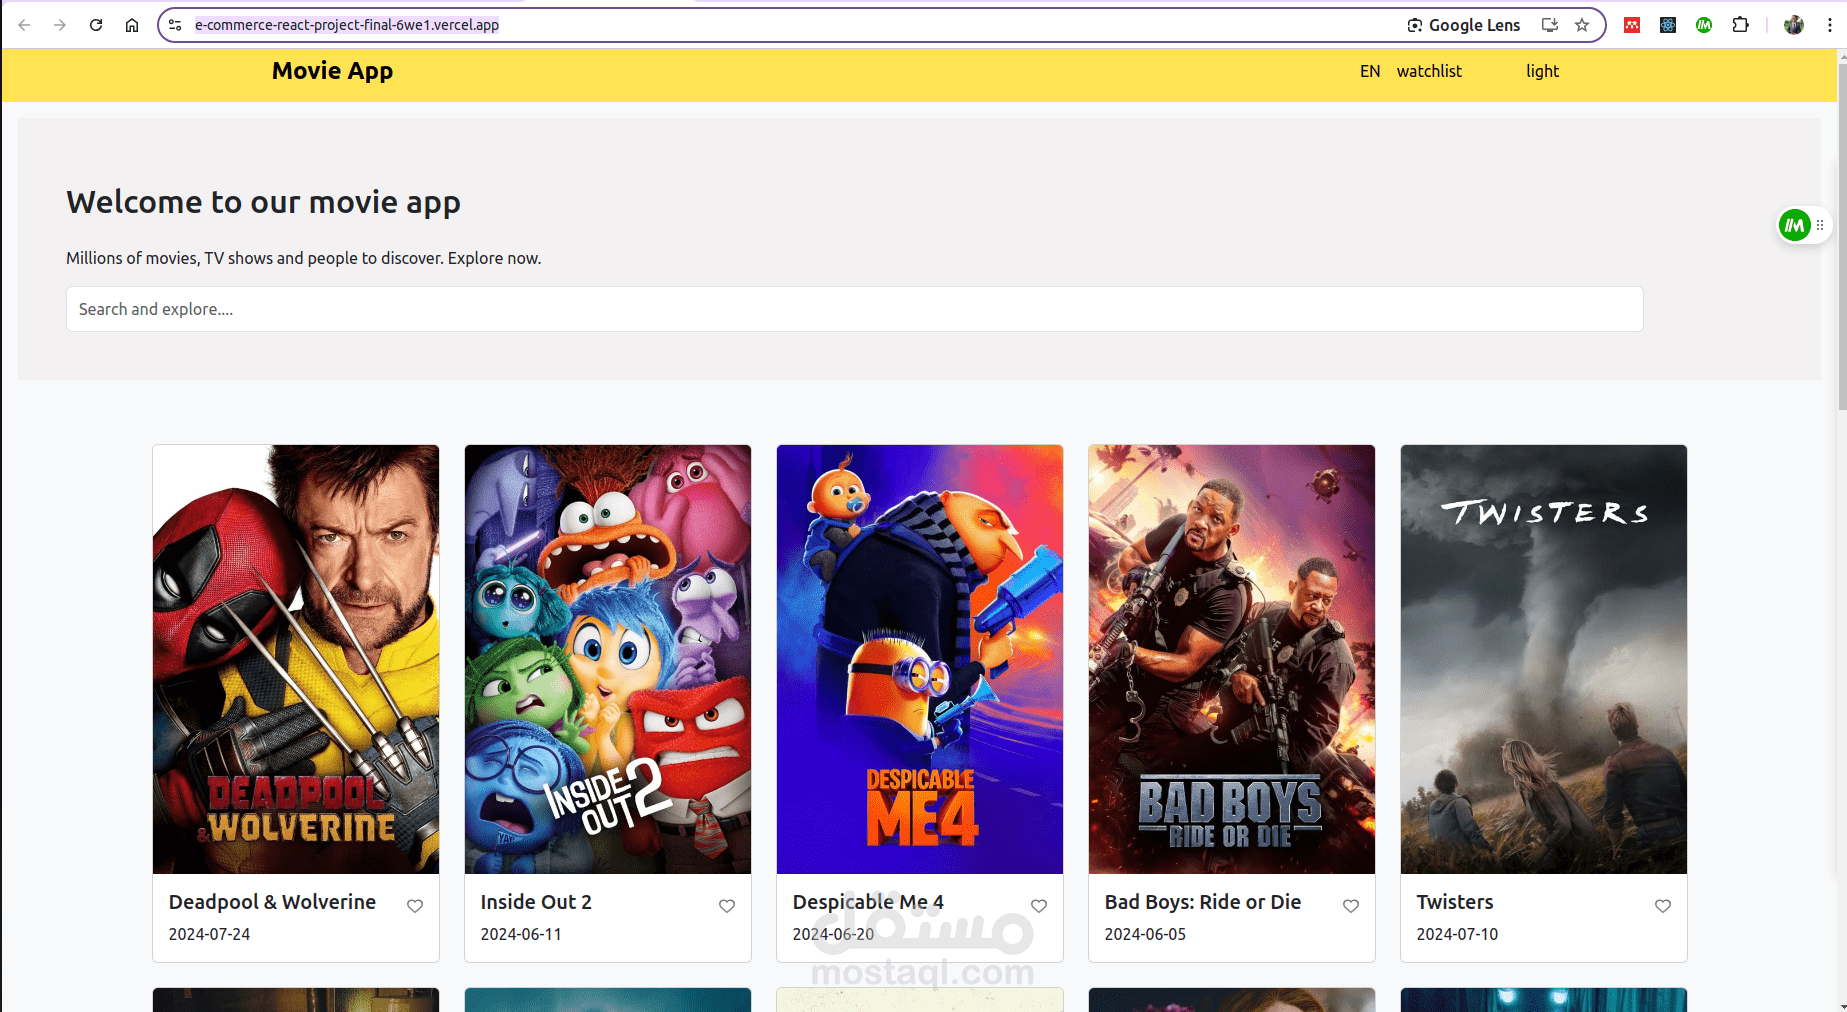Image resolution: width=1847 pixels, height=1012 pixels.
Task: Toggle the light theme option
Action: pos(1542,71)
